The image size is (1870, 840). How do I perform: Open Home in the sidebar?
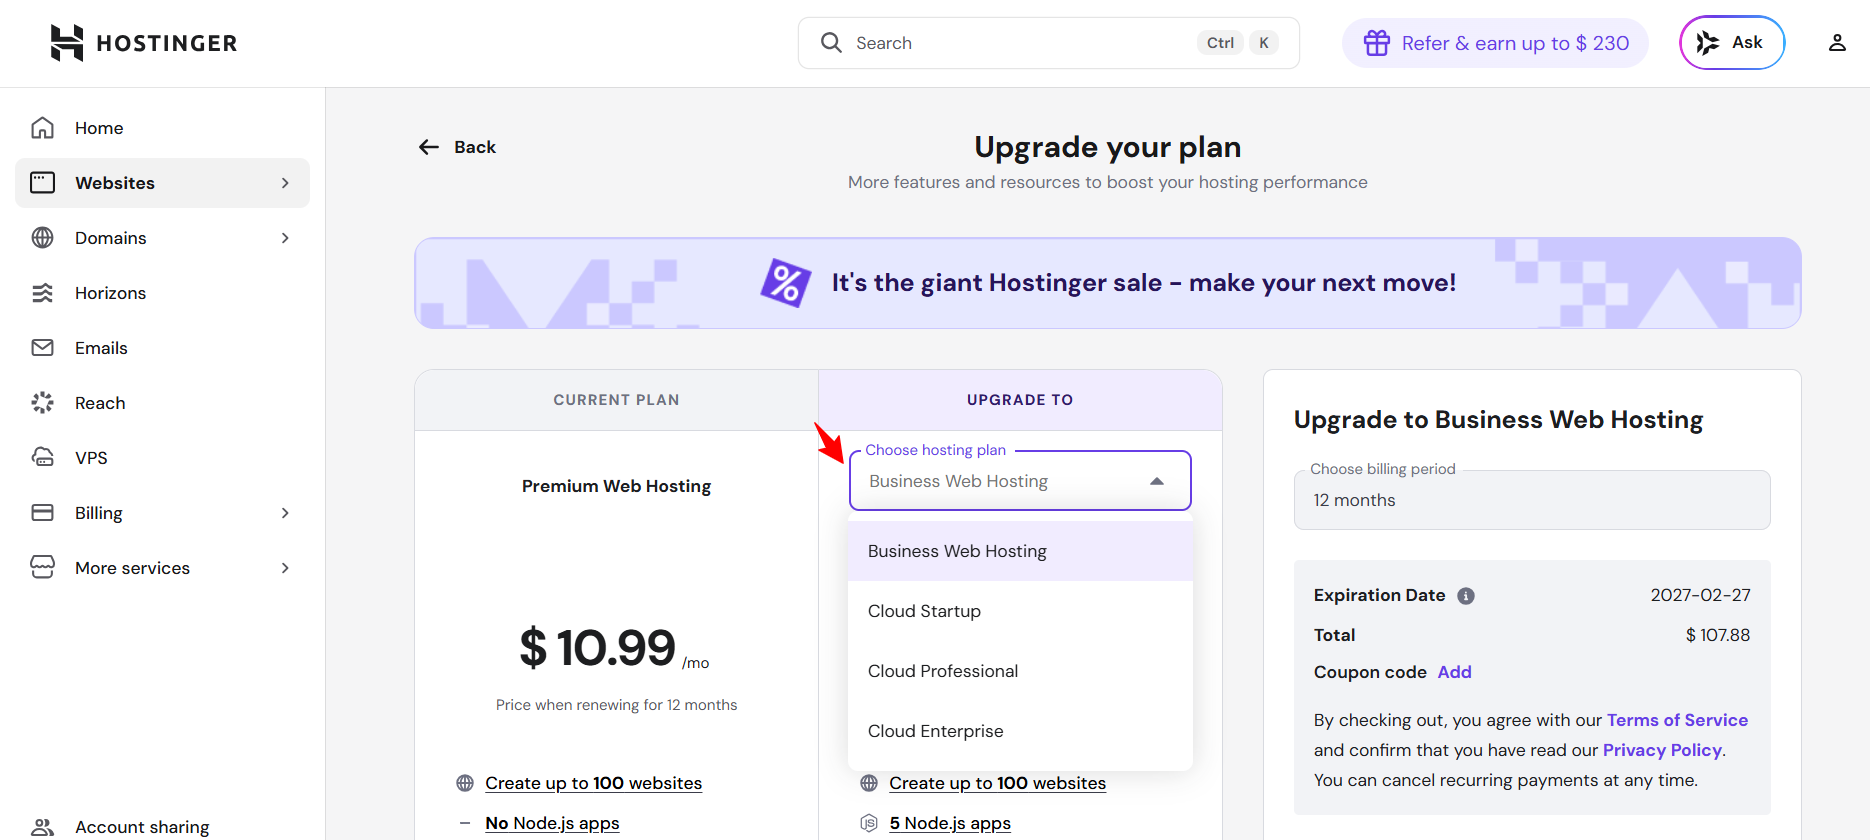tap(162, 128)
